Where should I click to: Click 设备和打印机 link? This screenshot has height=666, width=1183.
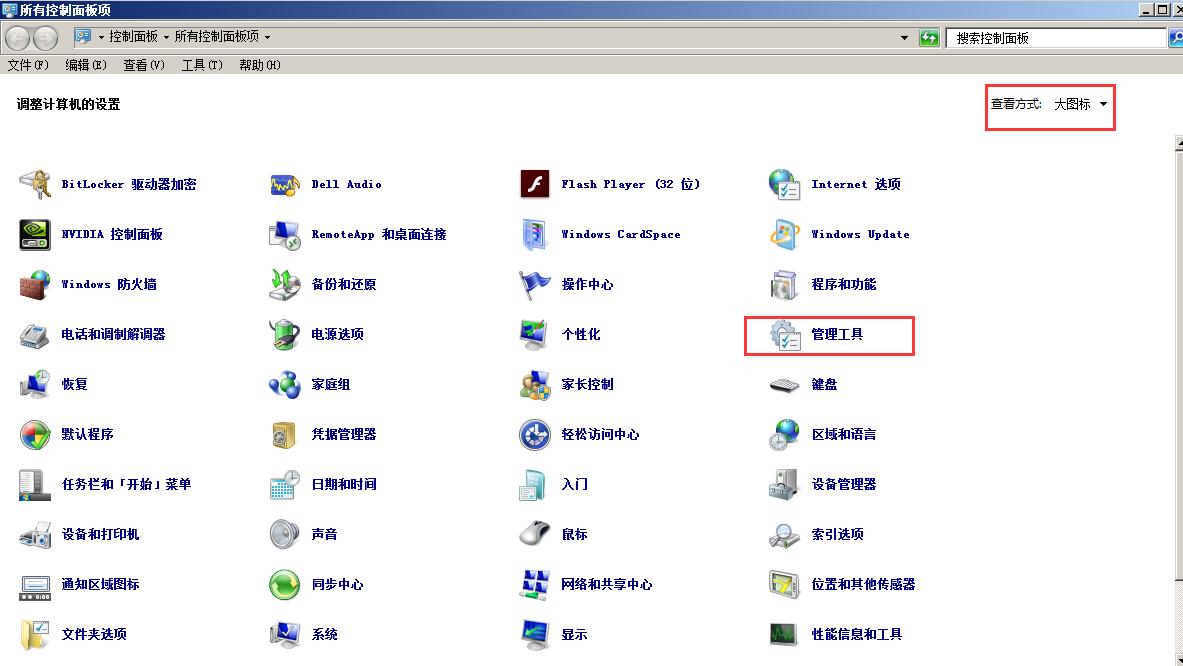coord(100,534)
